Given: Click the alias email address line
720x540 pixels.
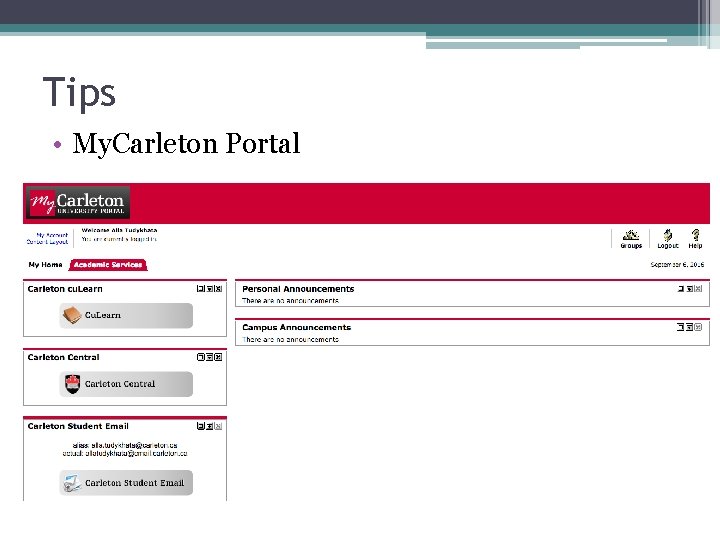Looking at the screenshot, I should pyautogui.click(x=125, y=445).
